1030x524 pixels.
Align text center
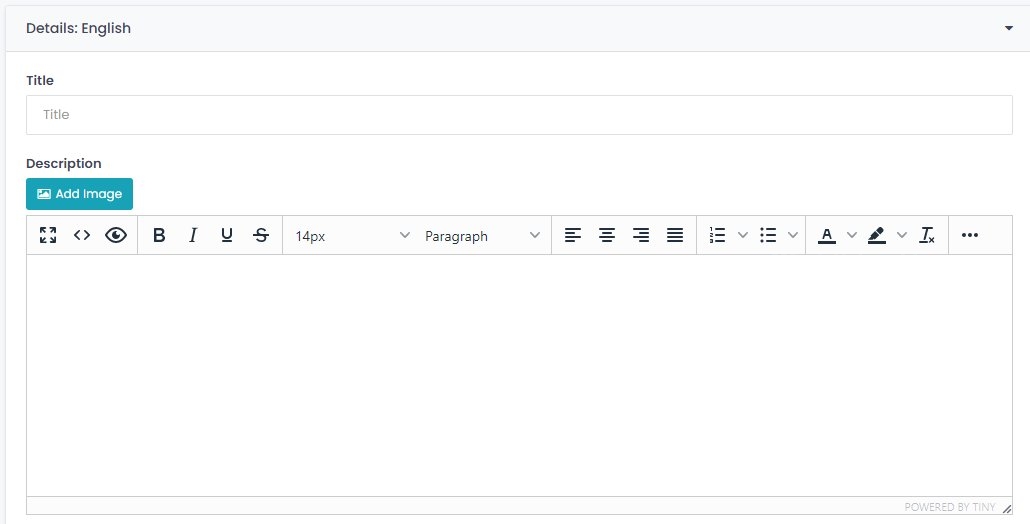[608, 235]
